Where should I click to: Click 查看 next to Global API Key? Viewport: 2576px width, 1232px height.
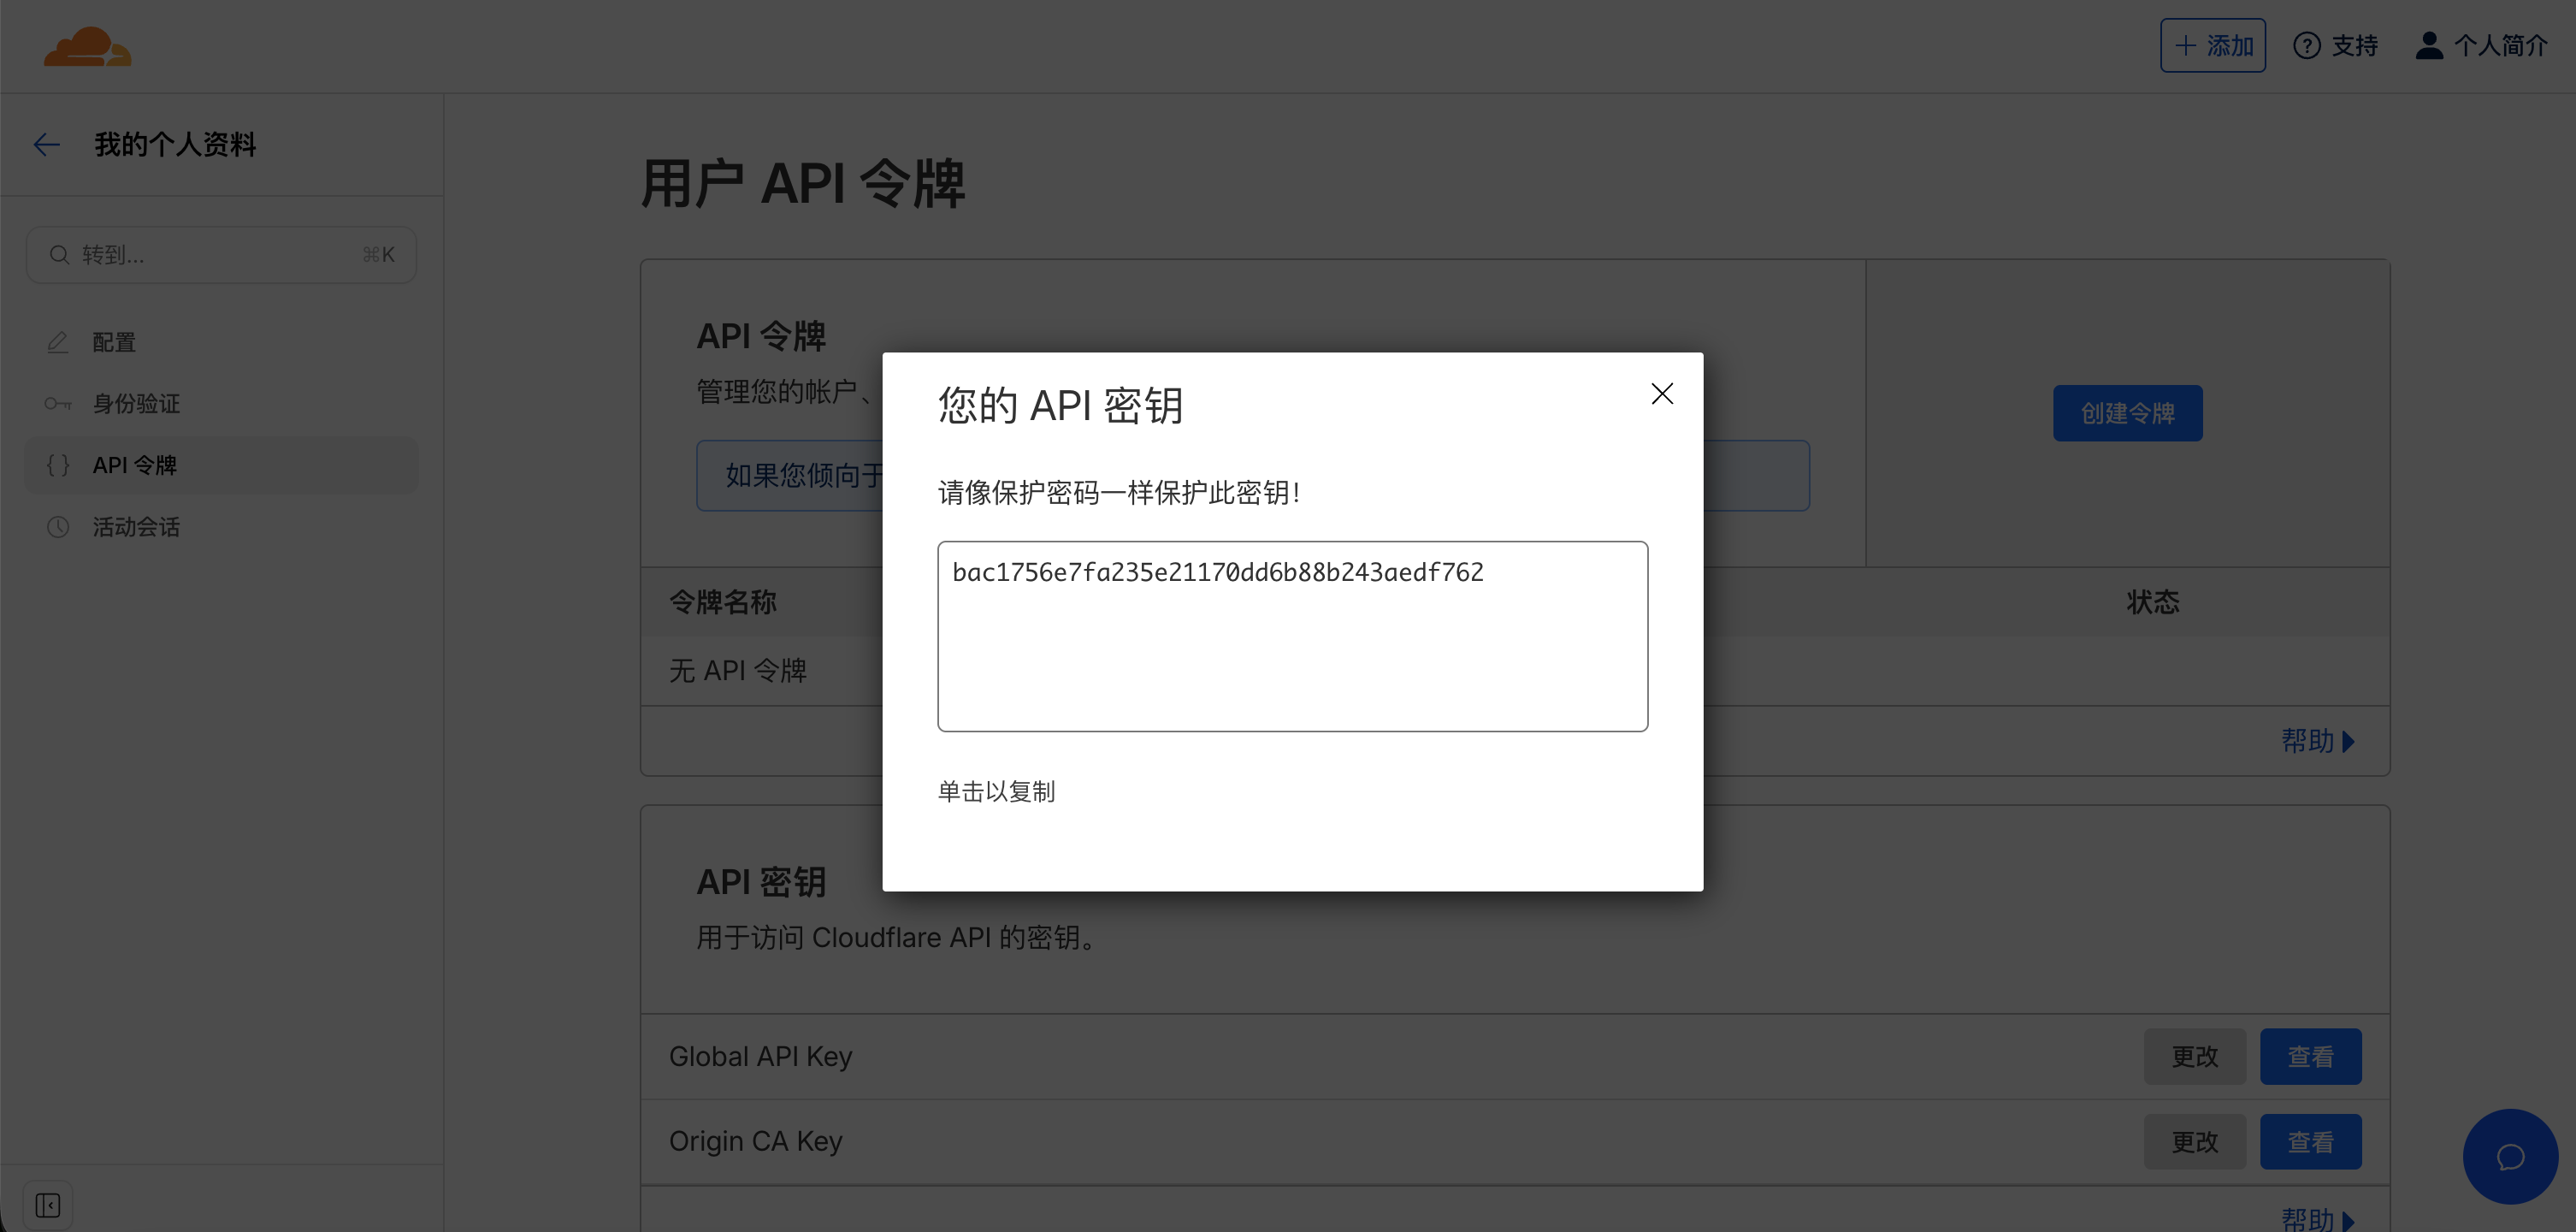tap(2311, 1056)
